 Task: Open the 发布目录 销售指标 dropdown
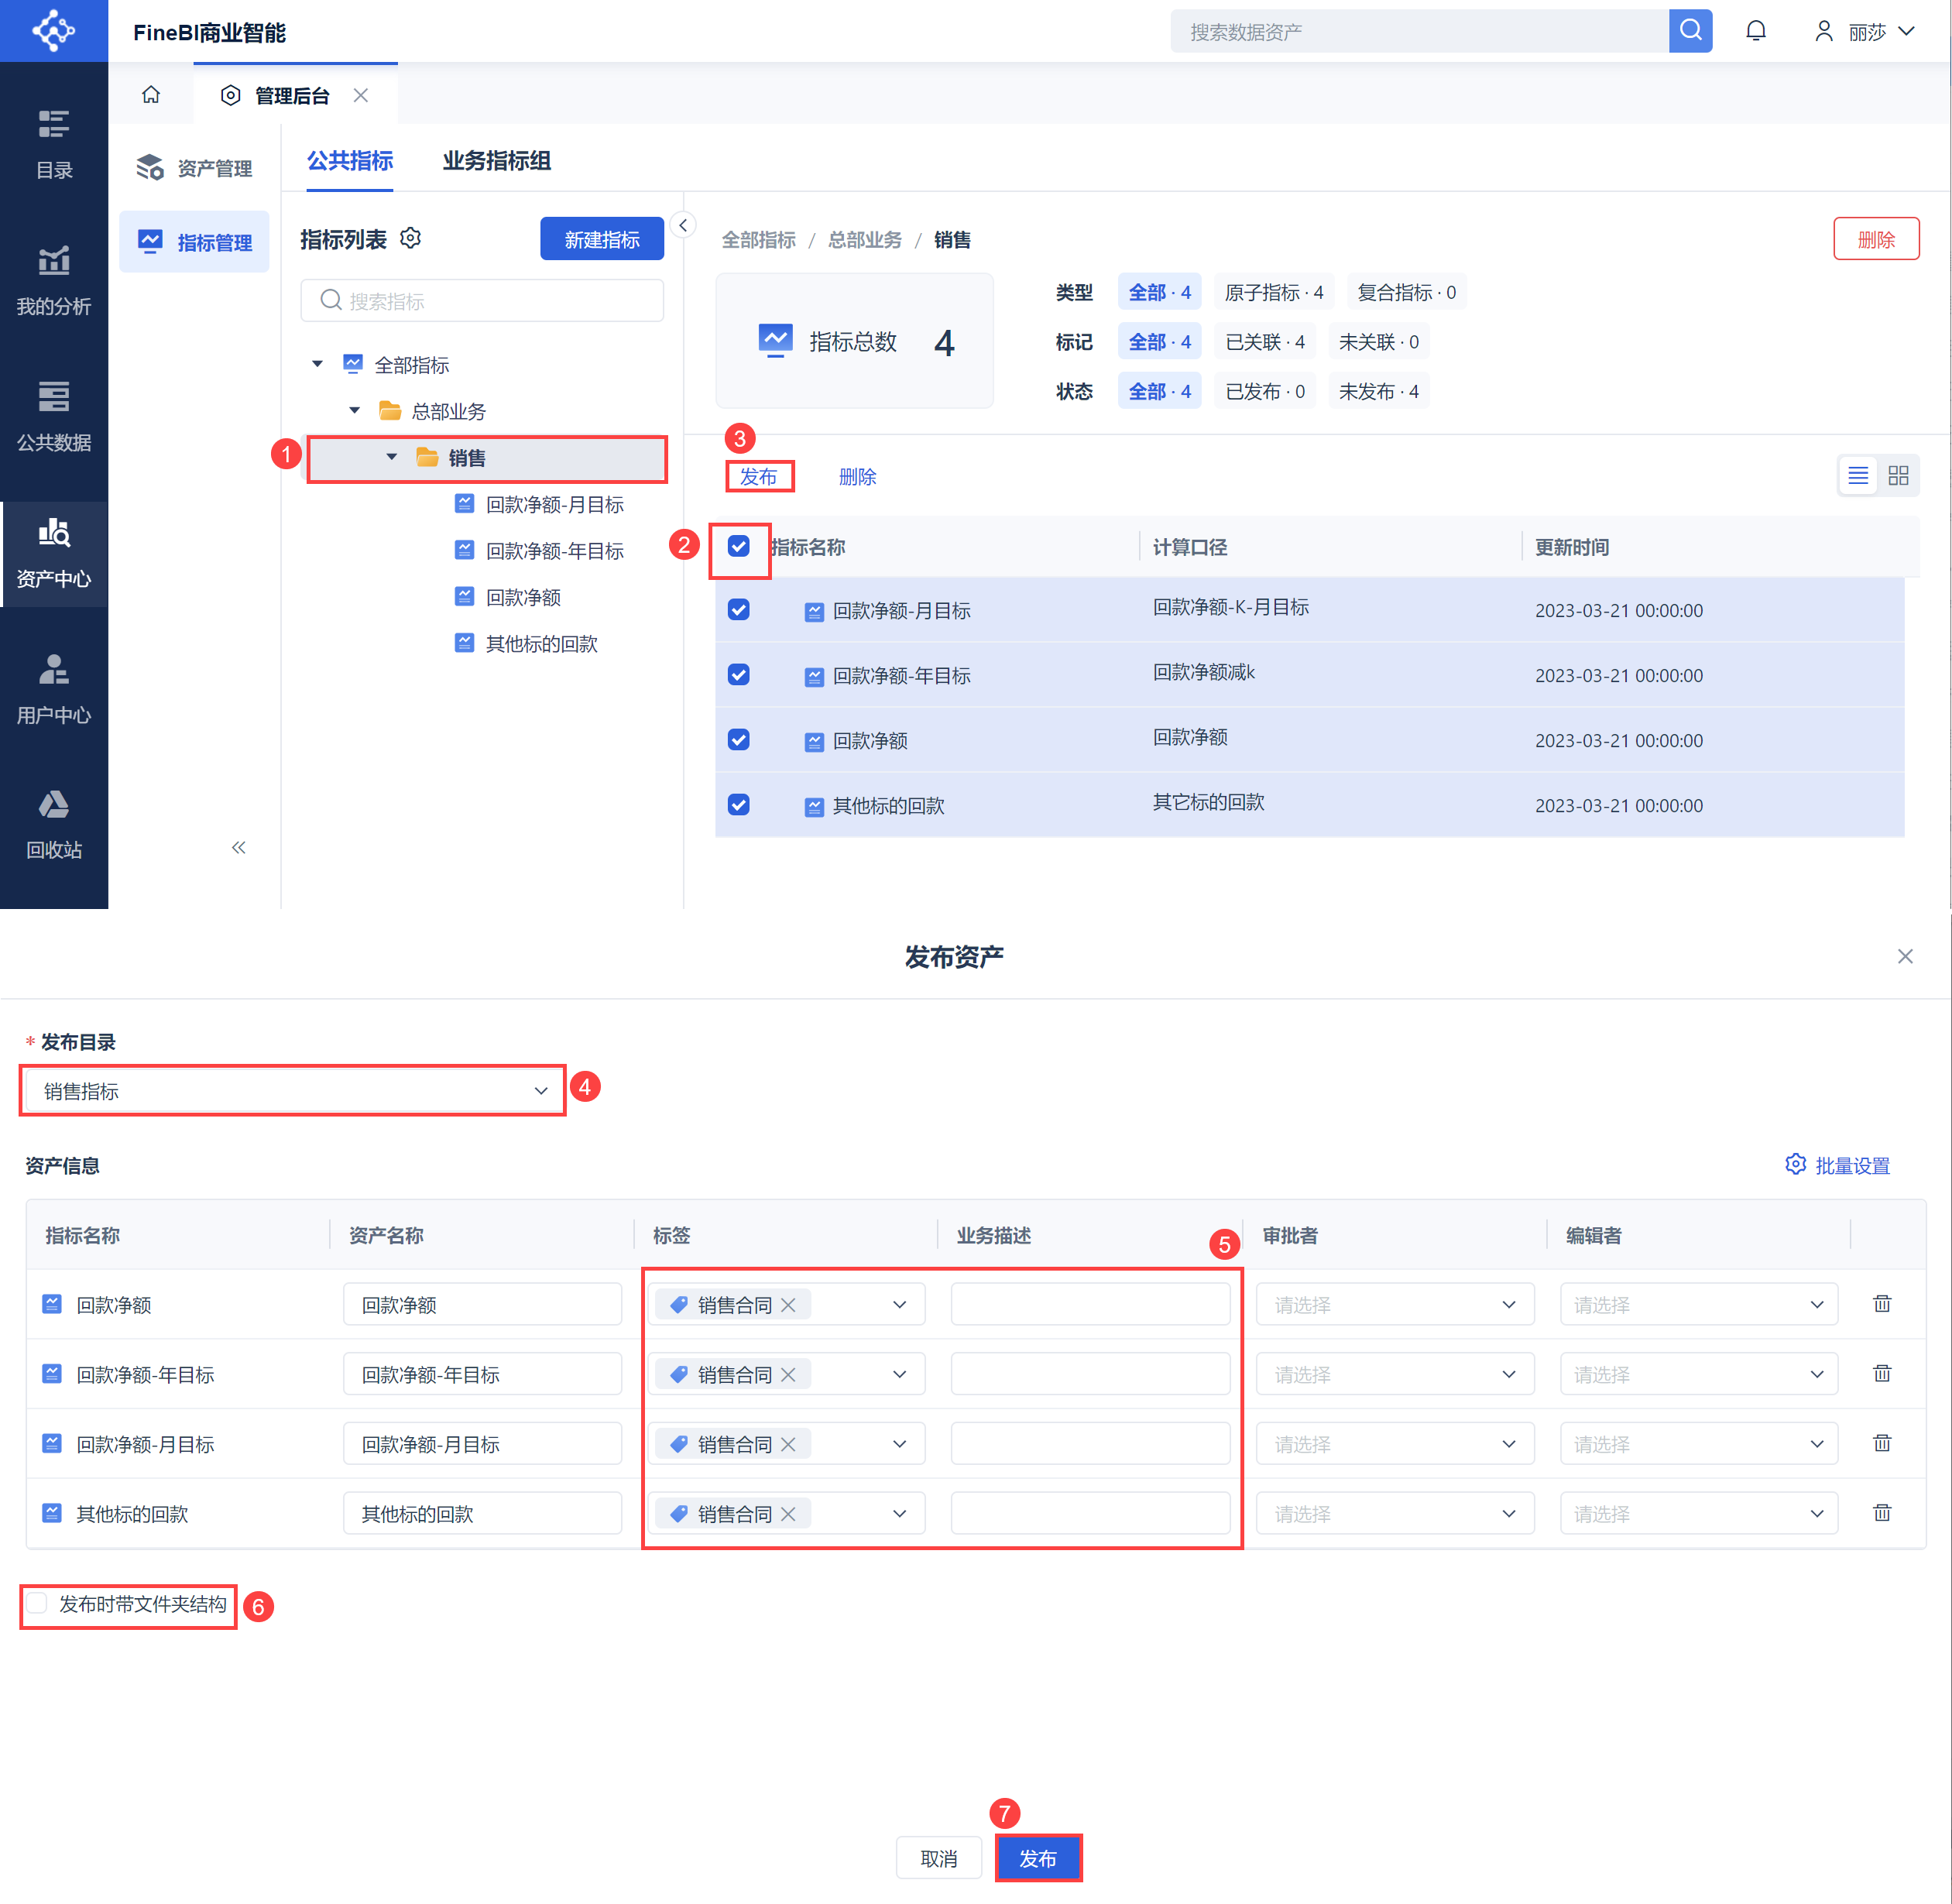[x=292, y=1090]
